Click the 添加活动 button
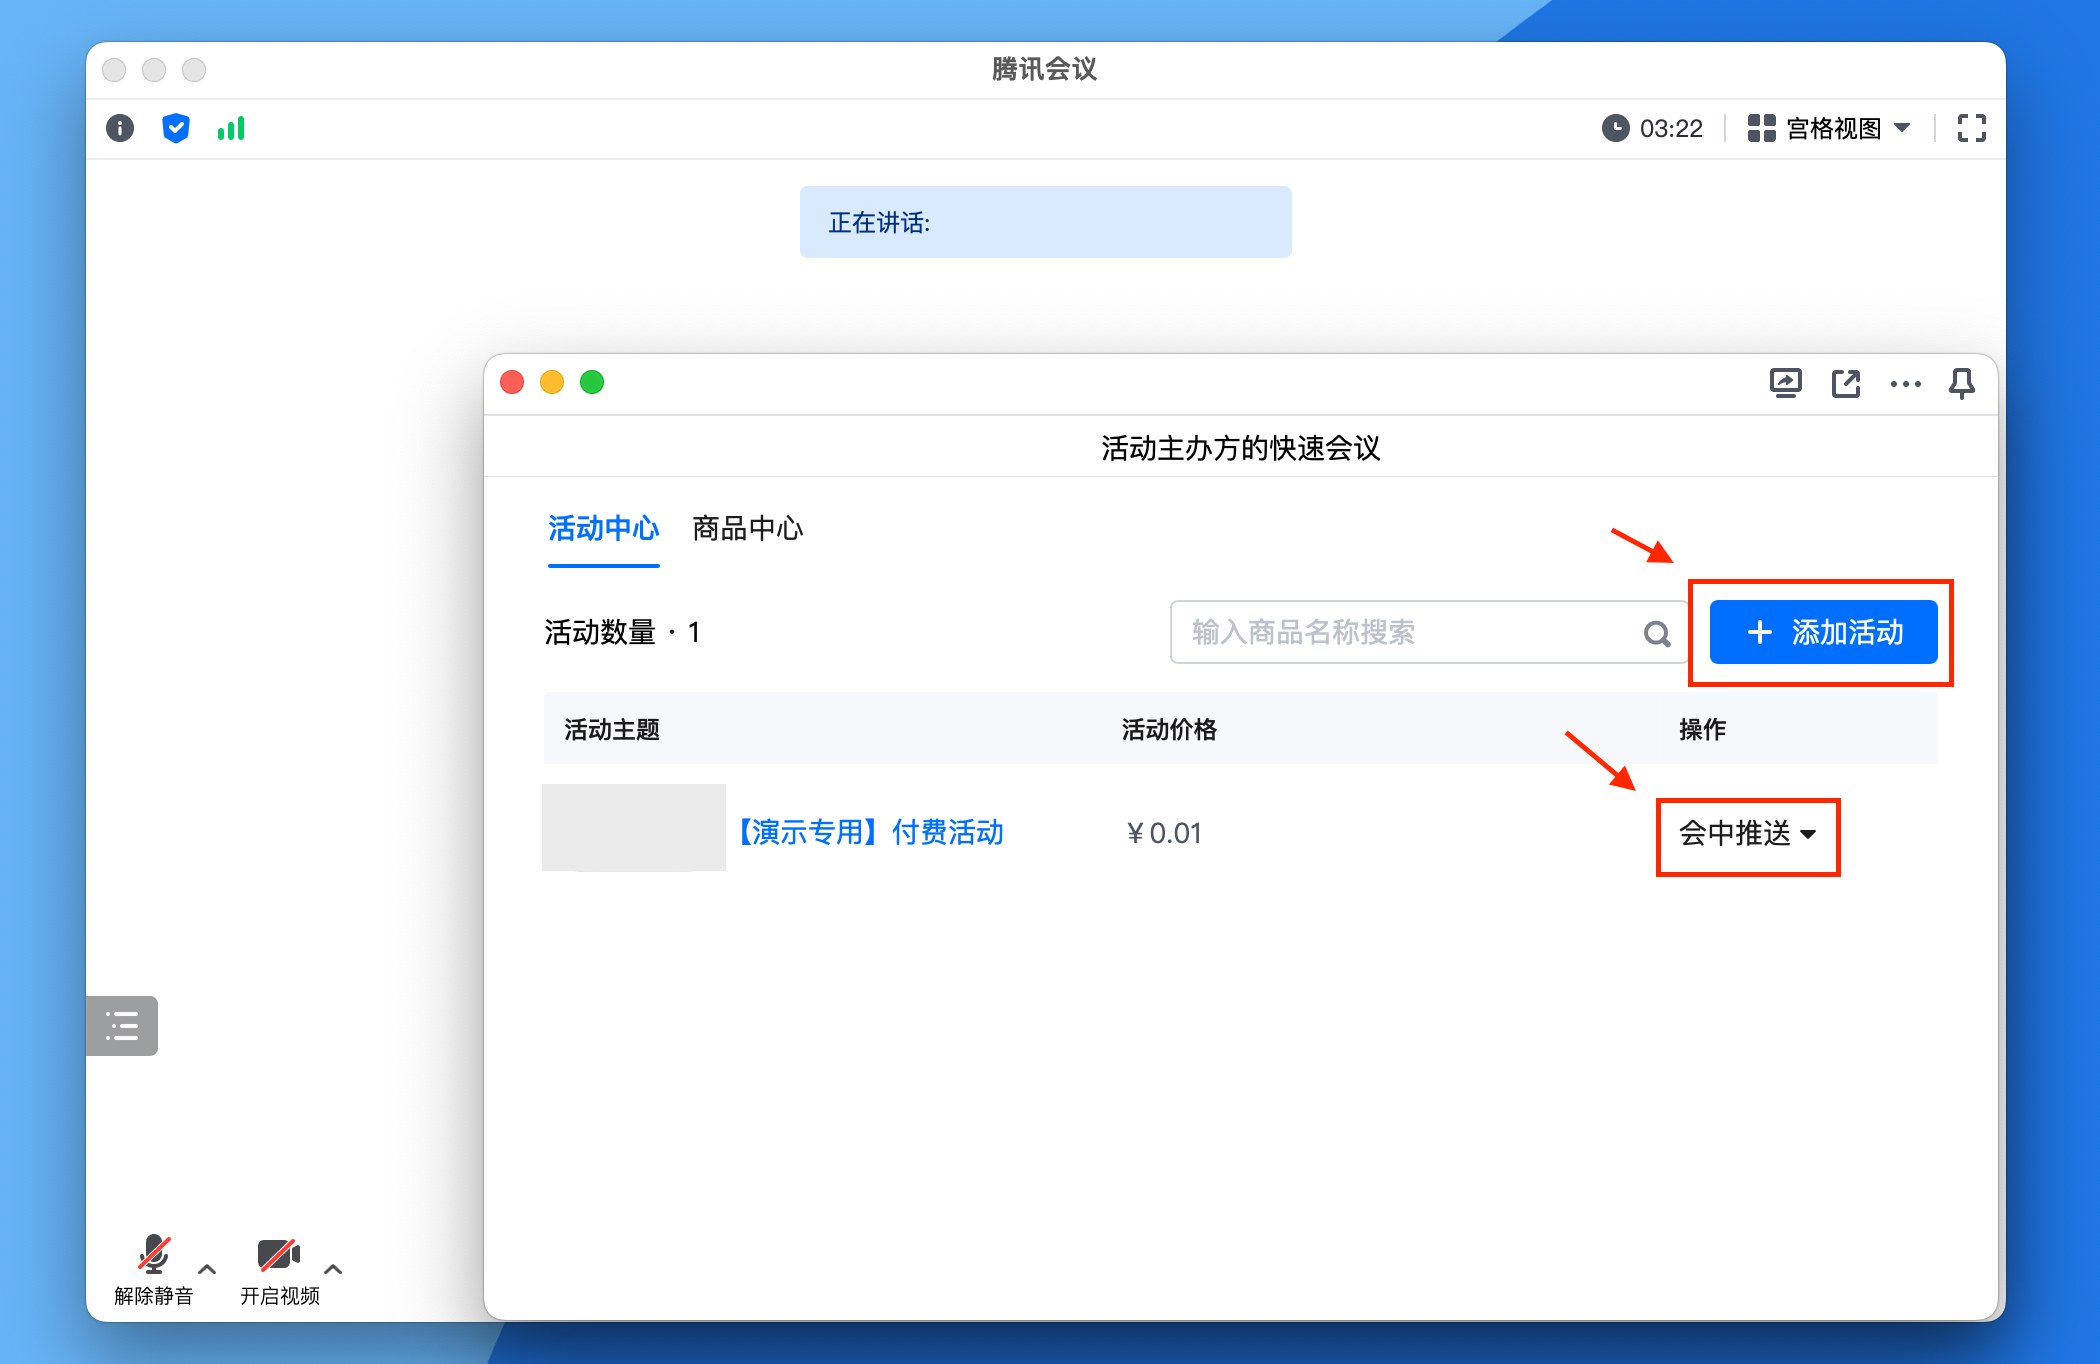The image size is (2100, 1364). click(1824, 632)
